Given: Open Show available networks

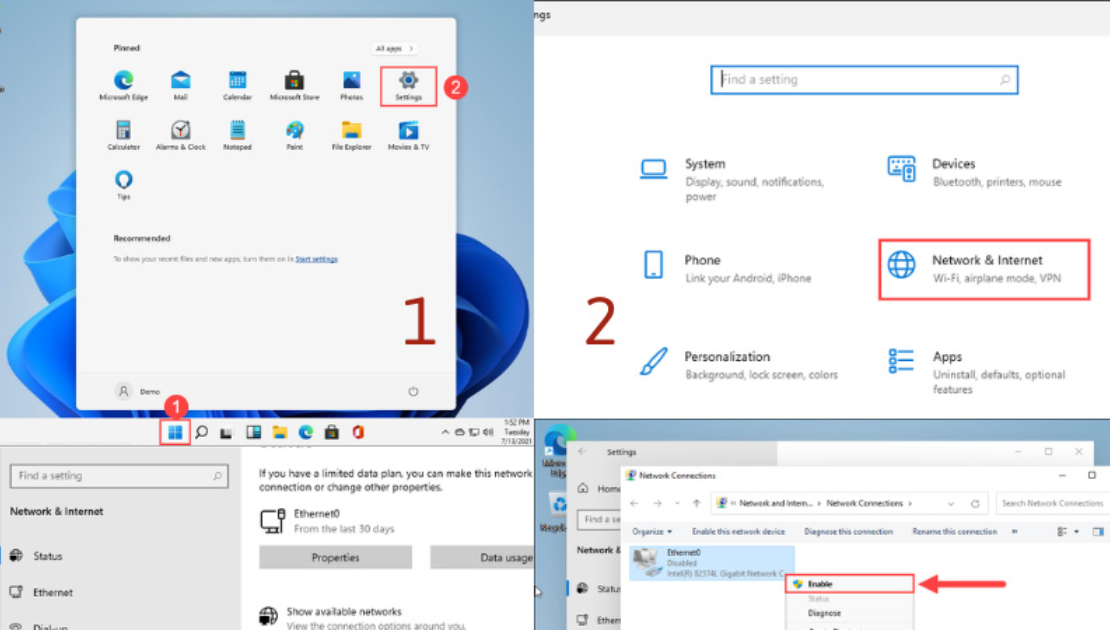Looking at the screenshot, I should pyautogui.click(x=362, y=617).
